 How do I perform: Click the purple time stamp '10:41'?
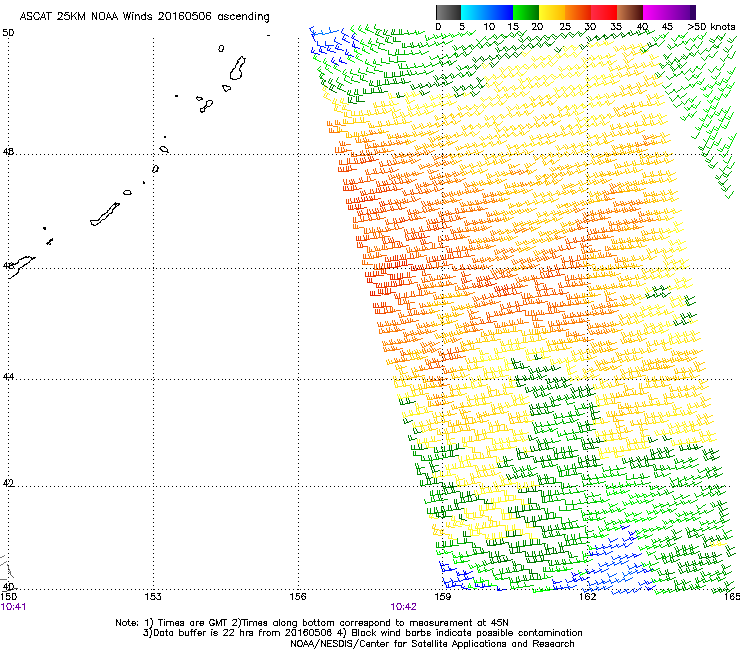[x=13, y=607]
